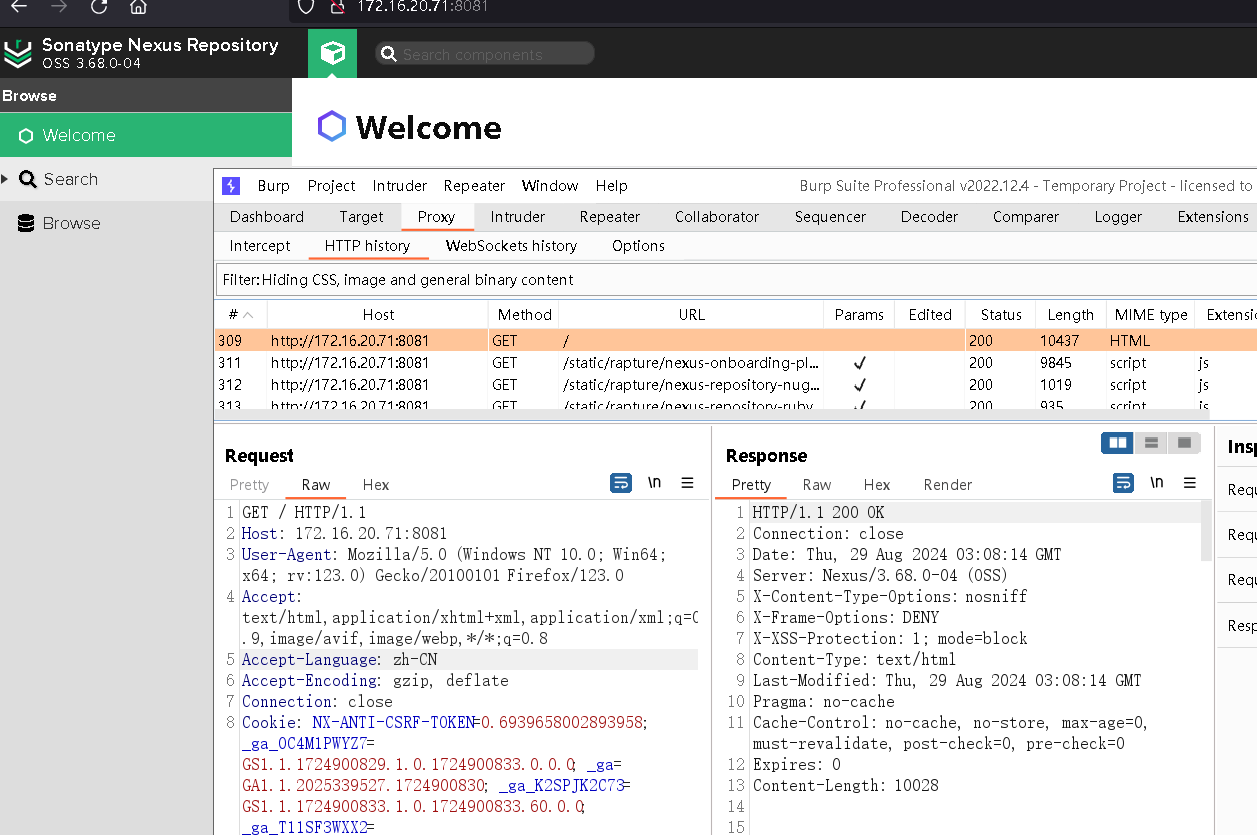Toggle word wrap icon in Response panel

click(1124, 483)
